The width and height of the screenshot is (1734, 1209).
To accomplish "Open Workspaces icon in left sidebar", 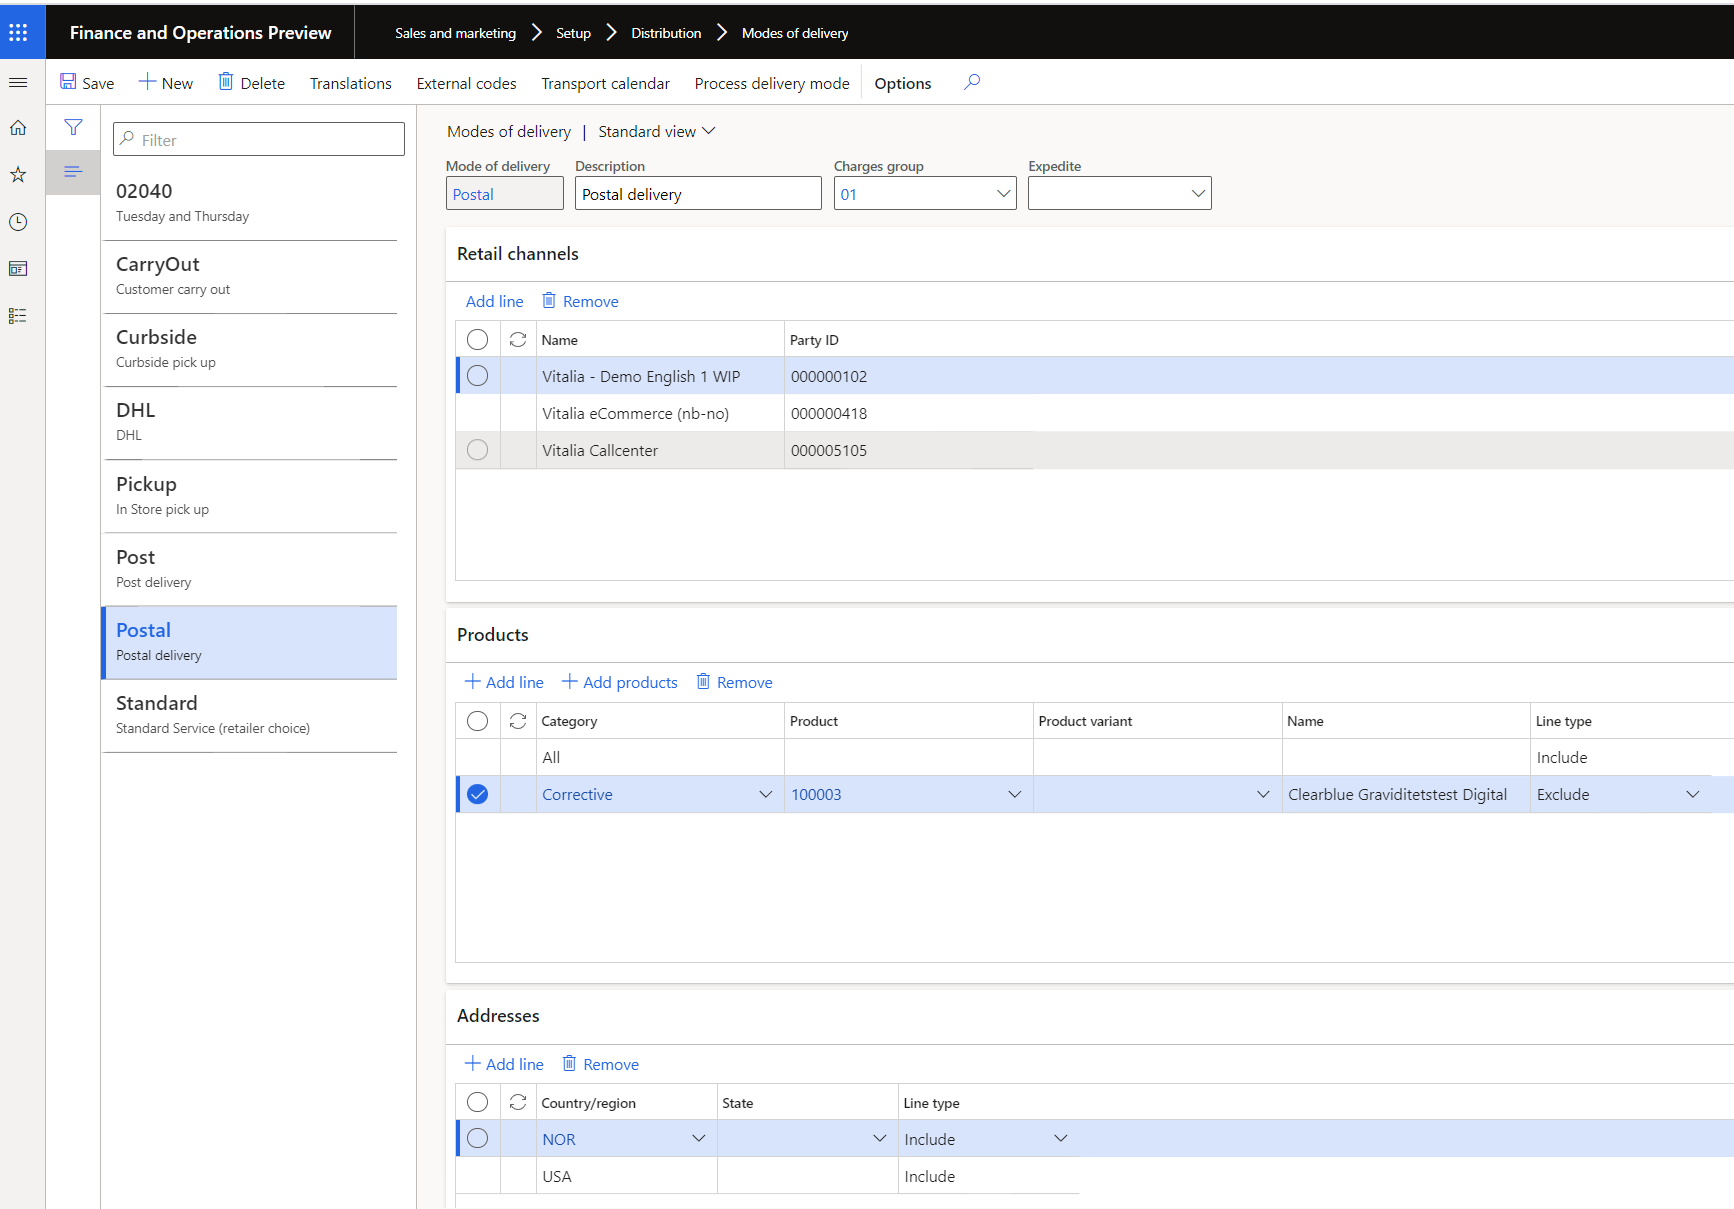I will [x=18, y=269].
